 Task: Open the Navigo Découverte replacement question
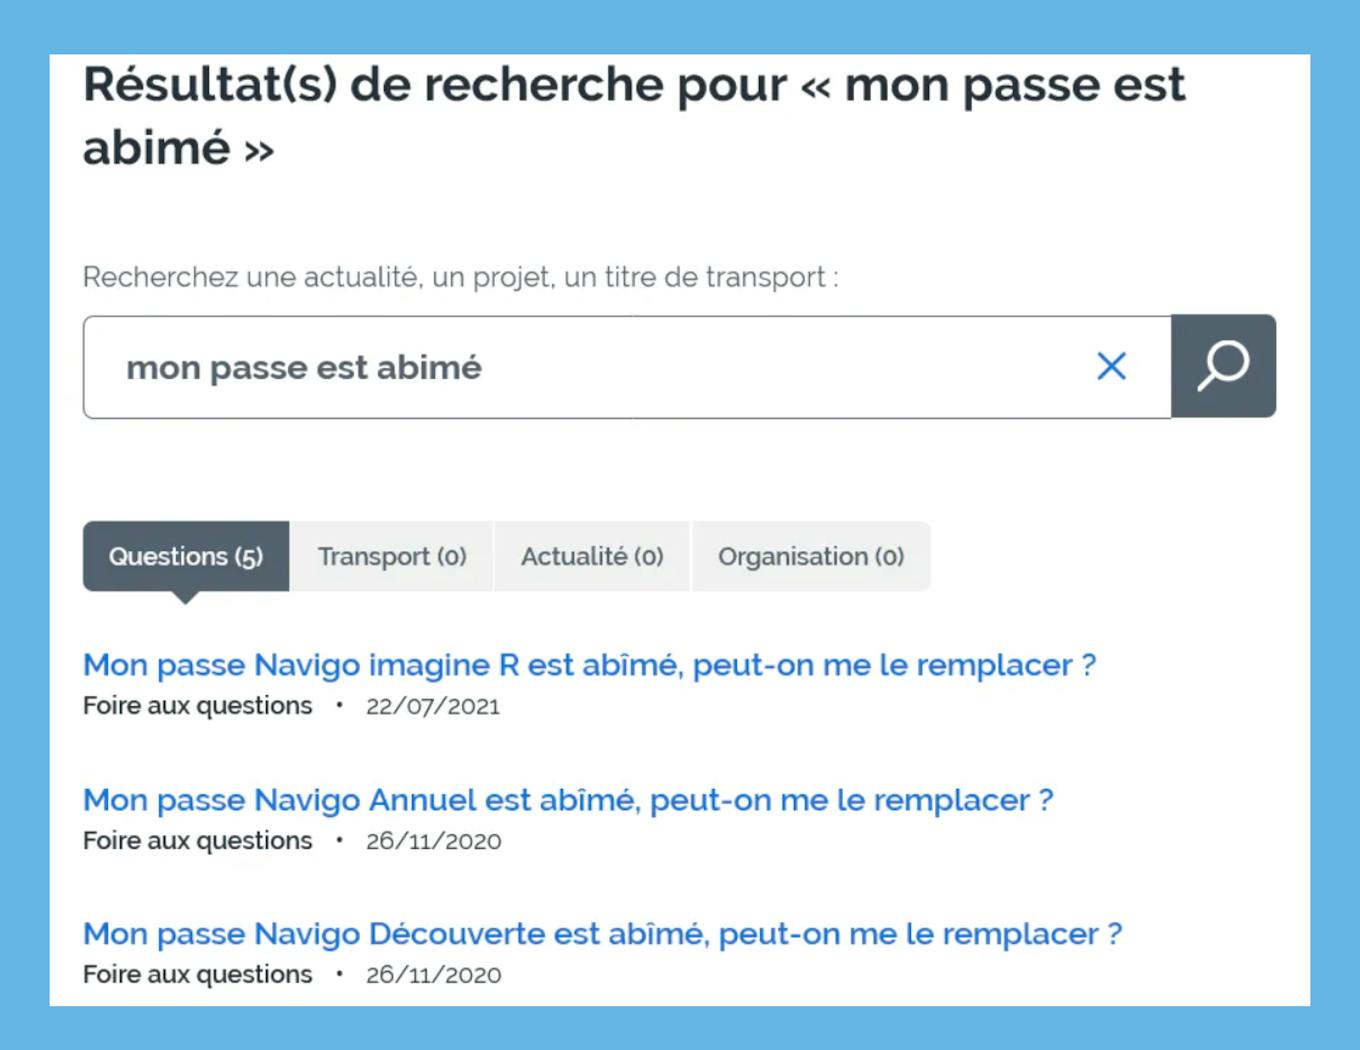[x=602, y=934]
